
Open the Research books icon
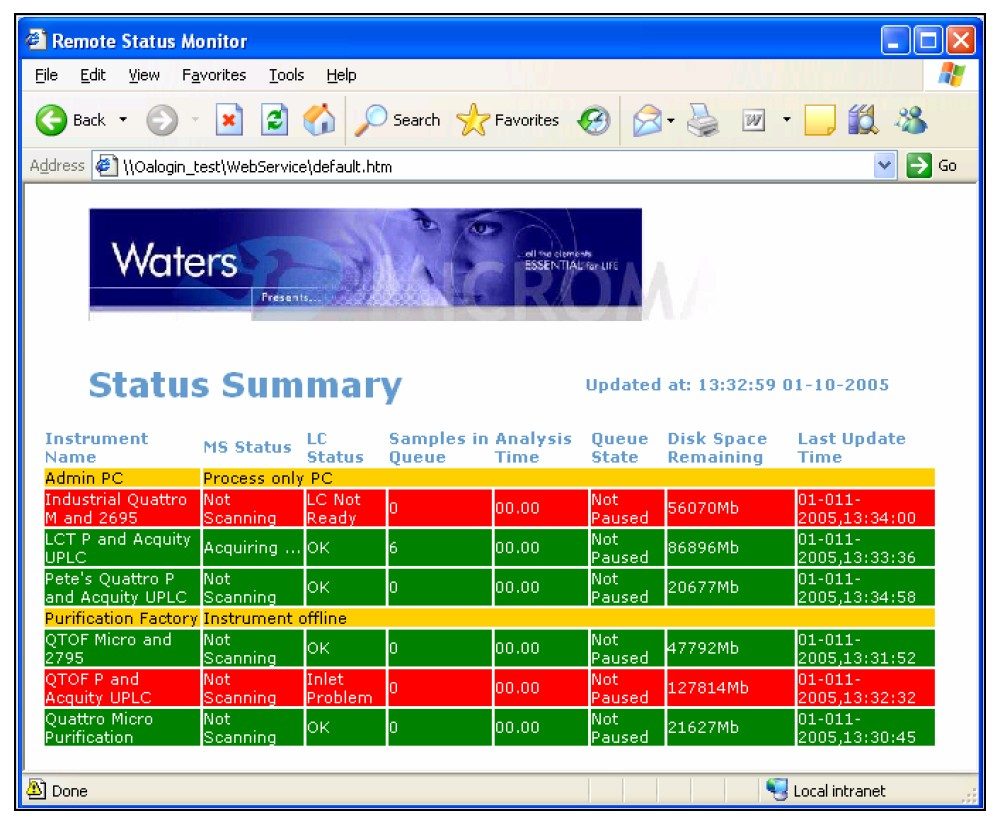[863, 120]
